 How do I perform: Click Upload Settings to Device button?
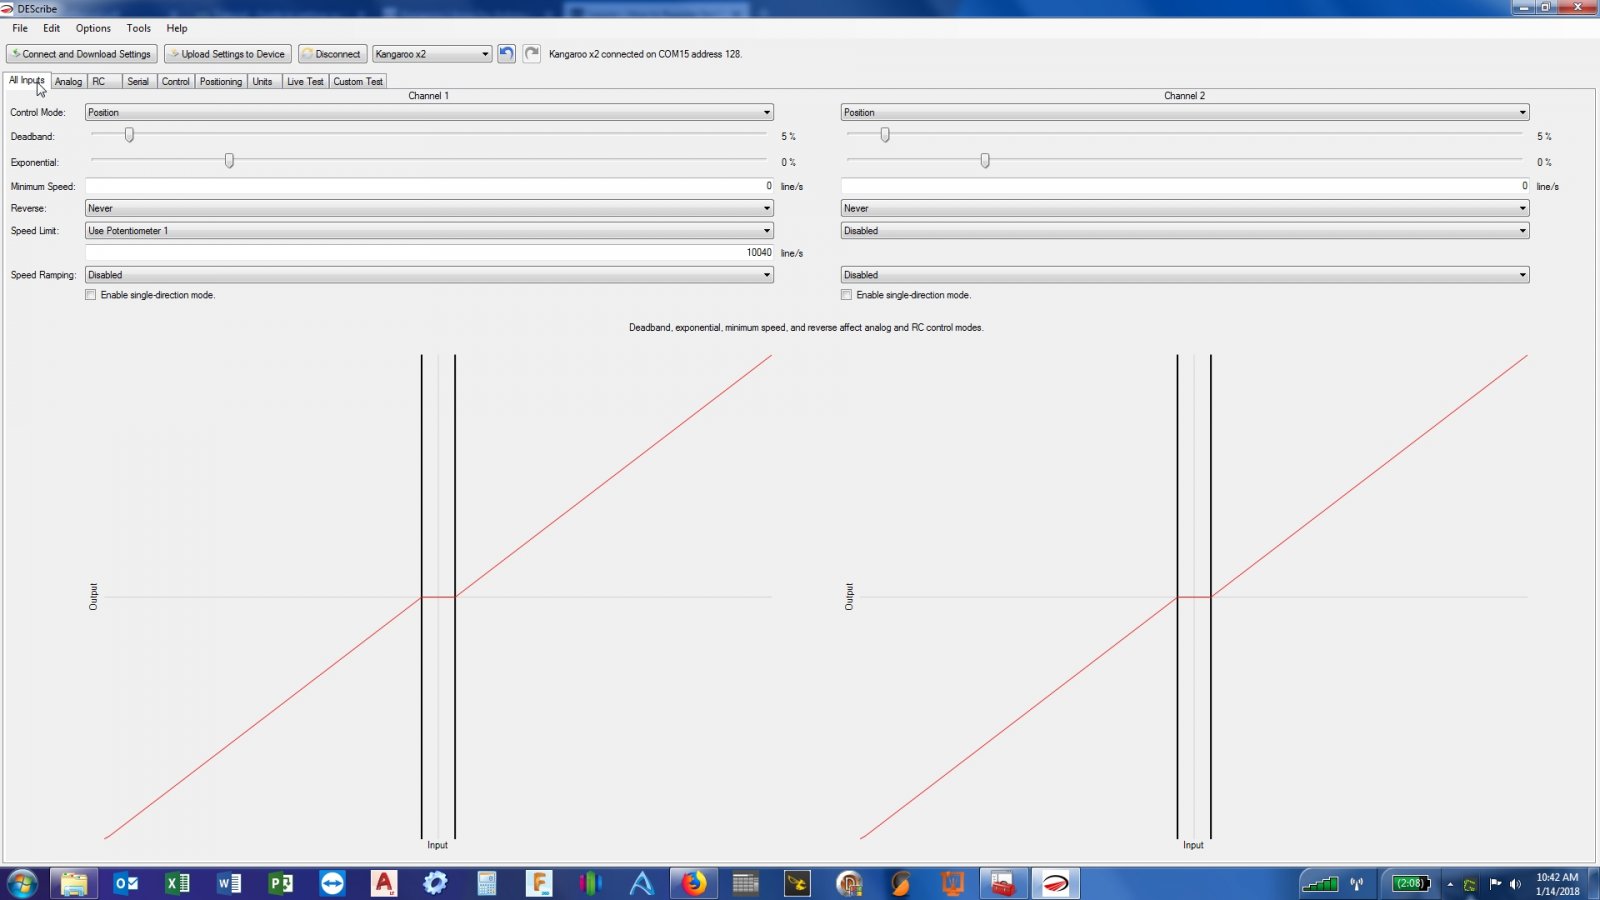(227, 54)
